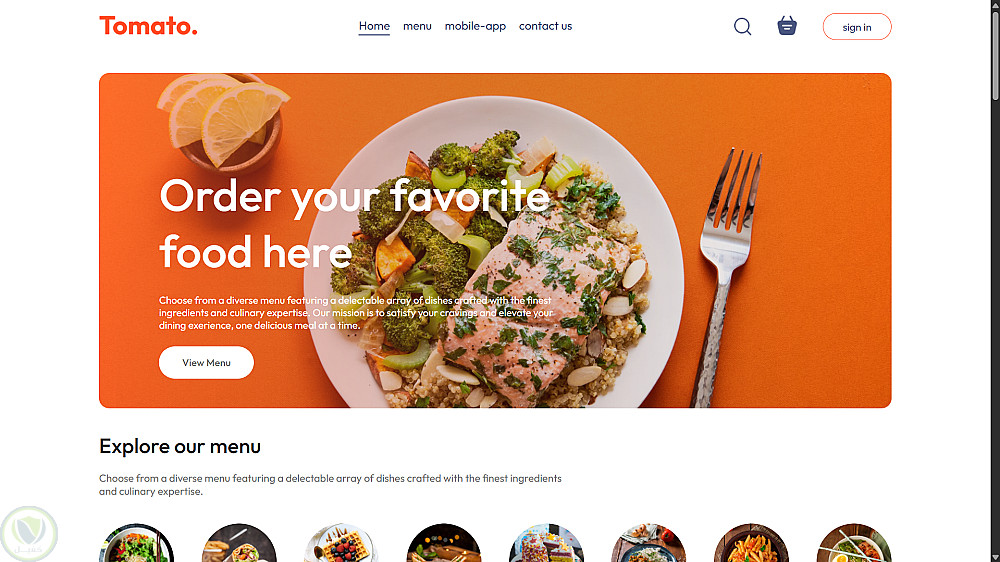Image resolution: width=1000 pixels, height=562 pixels.
Task: Select the rolls wrap category image
Action: tap(239, 543)
